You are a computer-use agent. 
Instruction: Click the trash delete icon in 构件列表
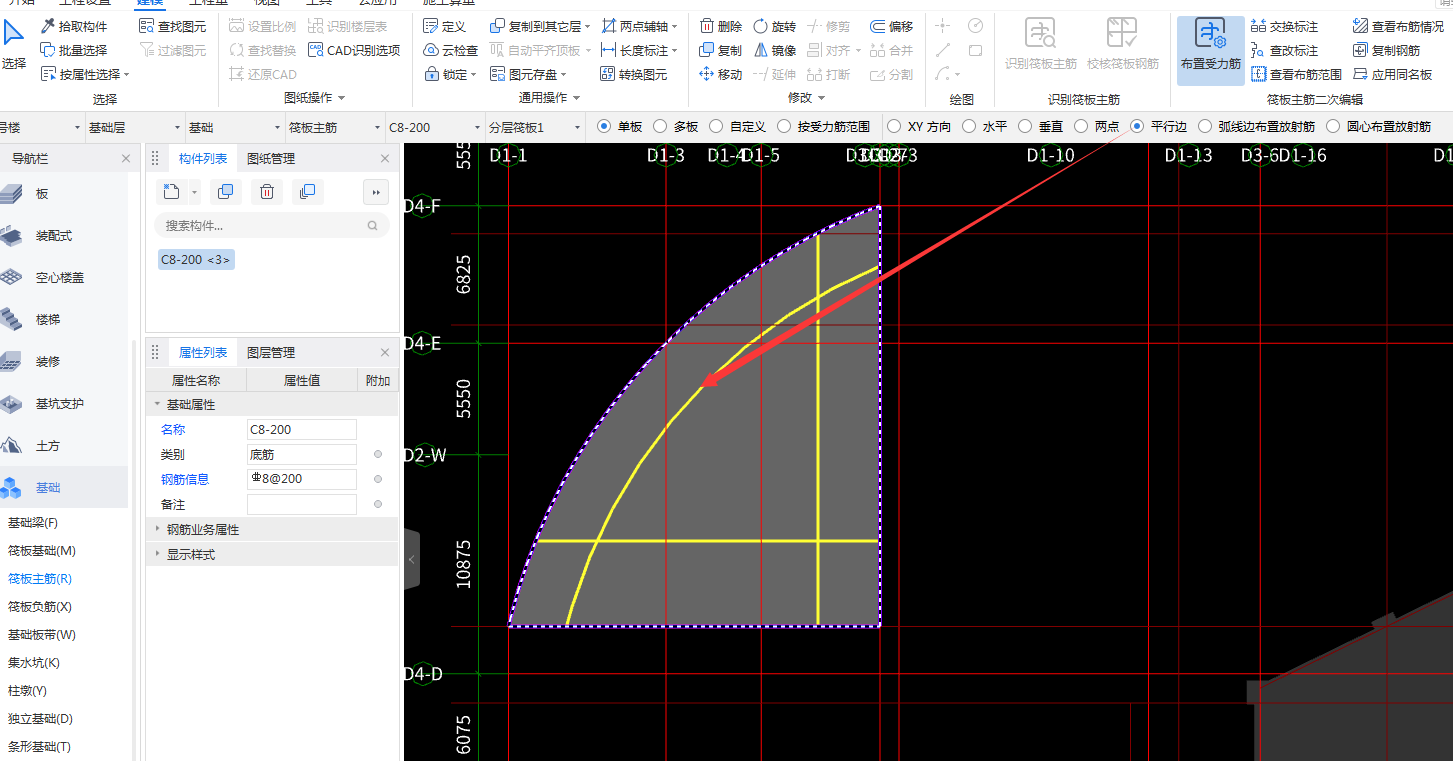[267, 192]
